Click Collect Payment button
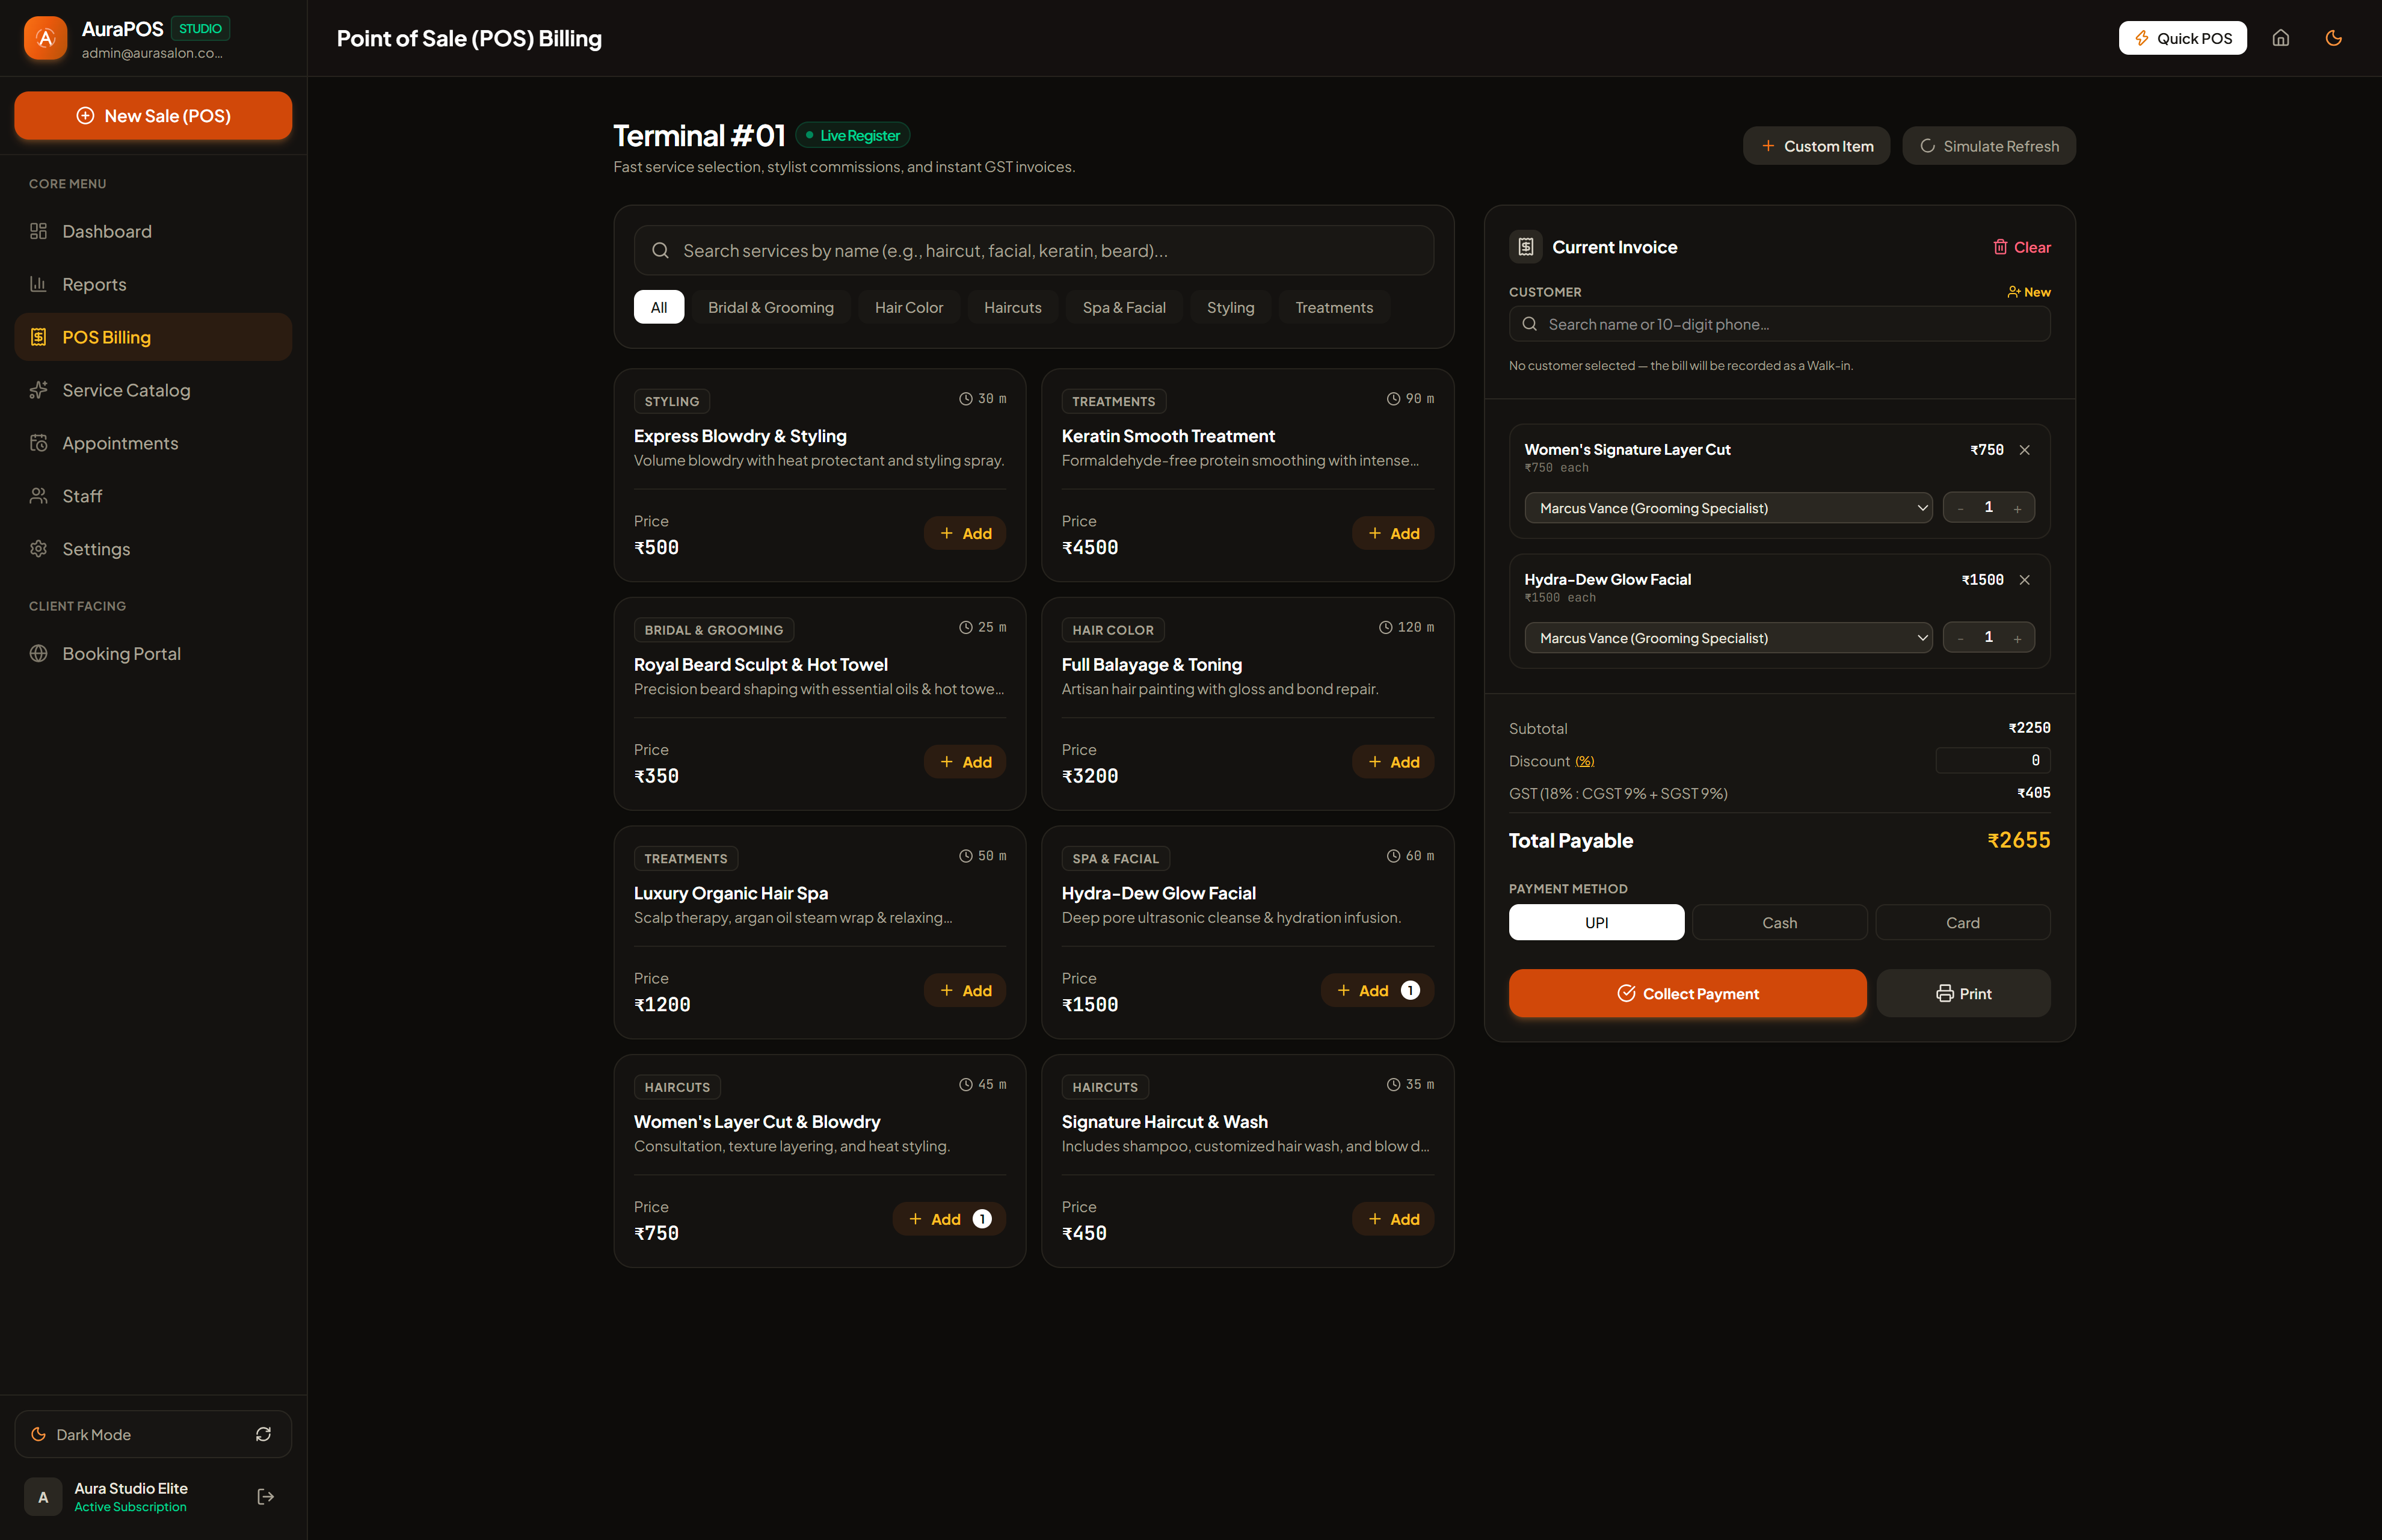Viewport: 2382px width, 1540px height. click(x=1687, y=993)
